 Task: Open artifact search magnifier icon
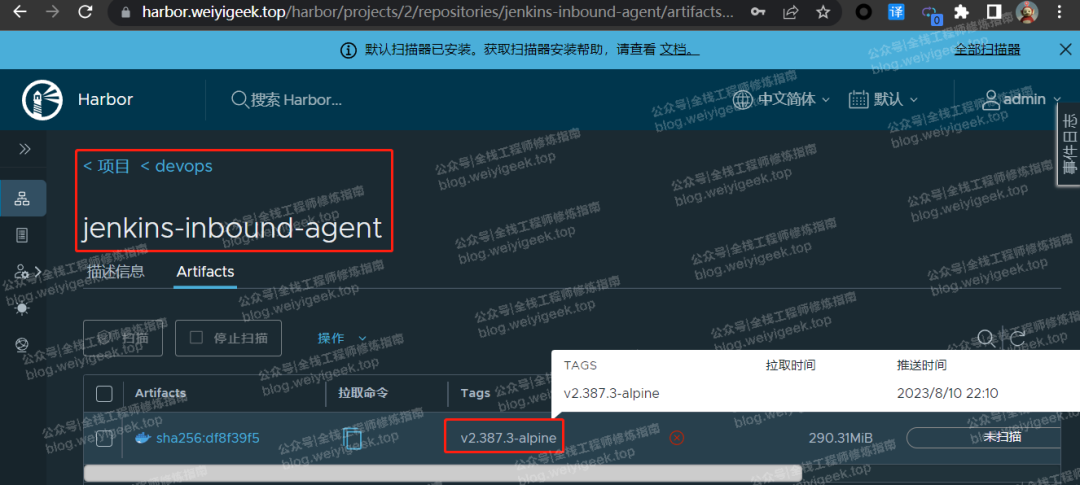(x=986, y=338)
